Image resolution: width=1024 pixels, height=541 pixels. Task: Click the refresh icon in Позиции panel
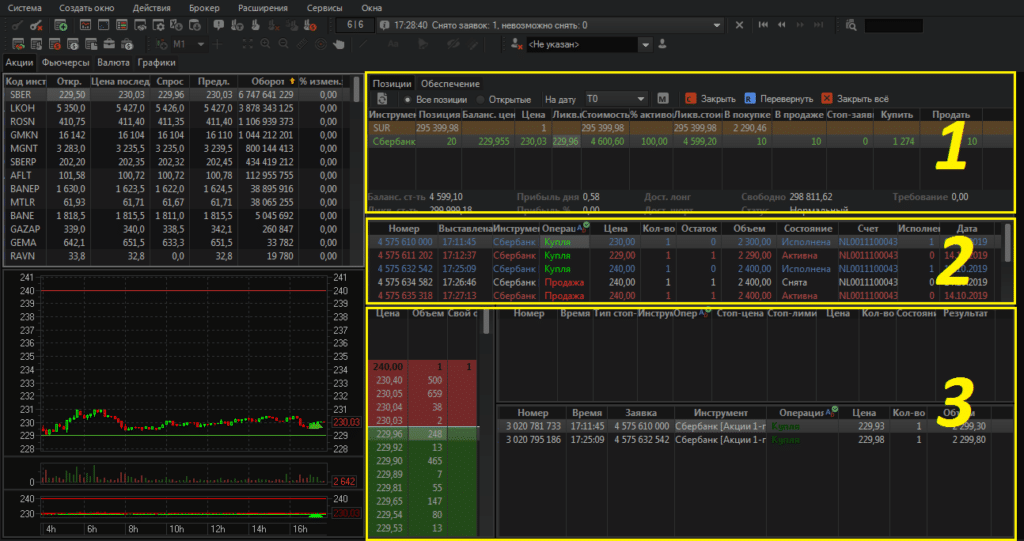pos(382,99)
